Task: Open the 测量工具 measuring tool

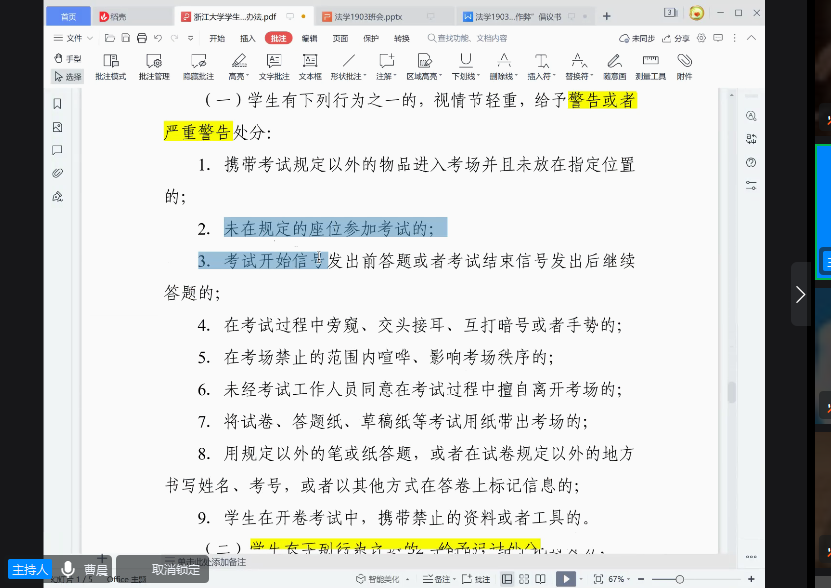Action: click(650, 67)
